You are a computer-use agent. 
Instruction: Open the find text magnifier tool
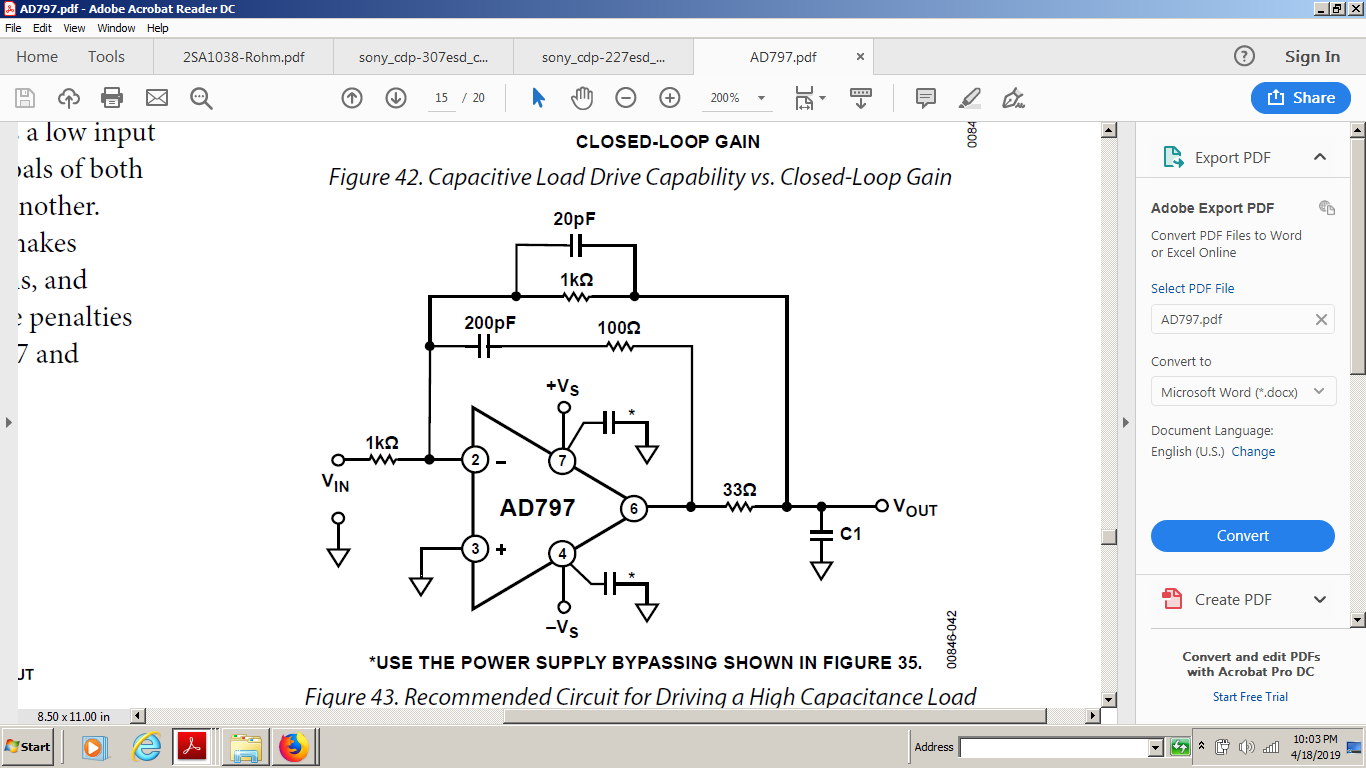point(201,98)
